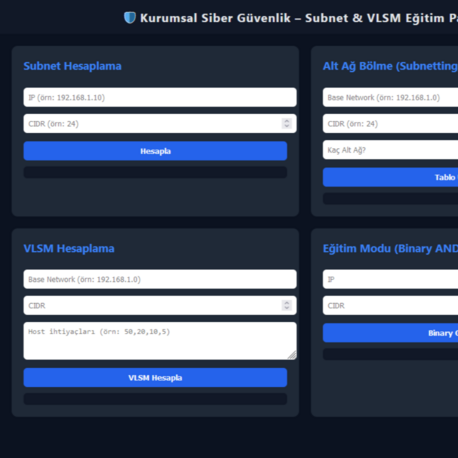Click the VLSM Hesaplama heading
Screen dimensions: 458x458
point(69,248)
